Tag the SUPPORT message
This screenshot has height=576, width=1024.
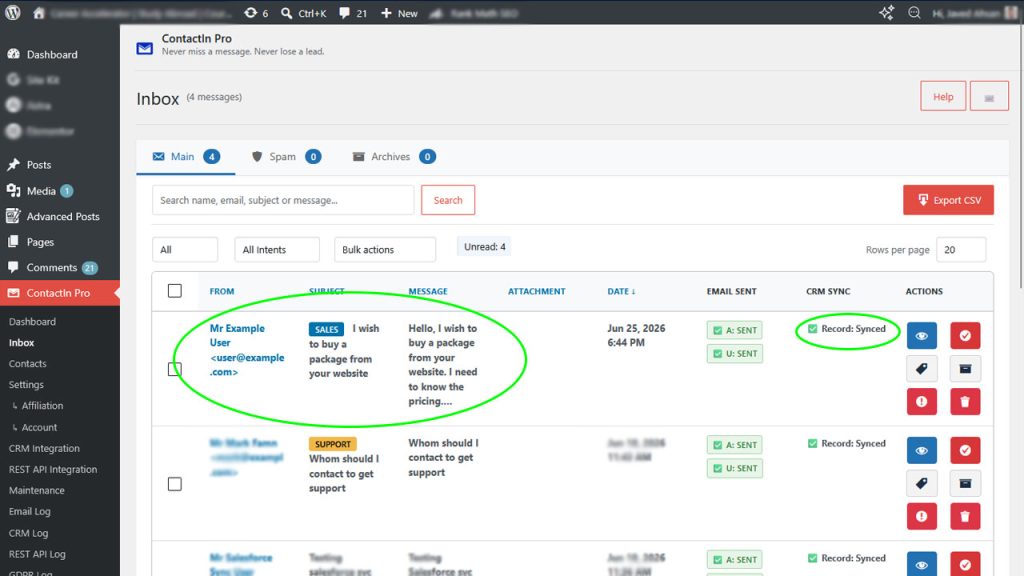(921, 483)
